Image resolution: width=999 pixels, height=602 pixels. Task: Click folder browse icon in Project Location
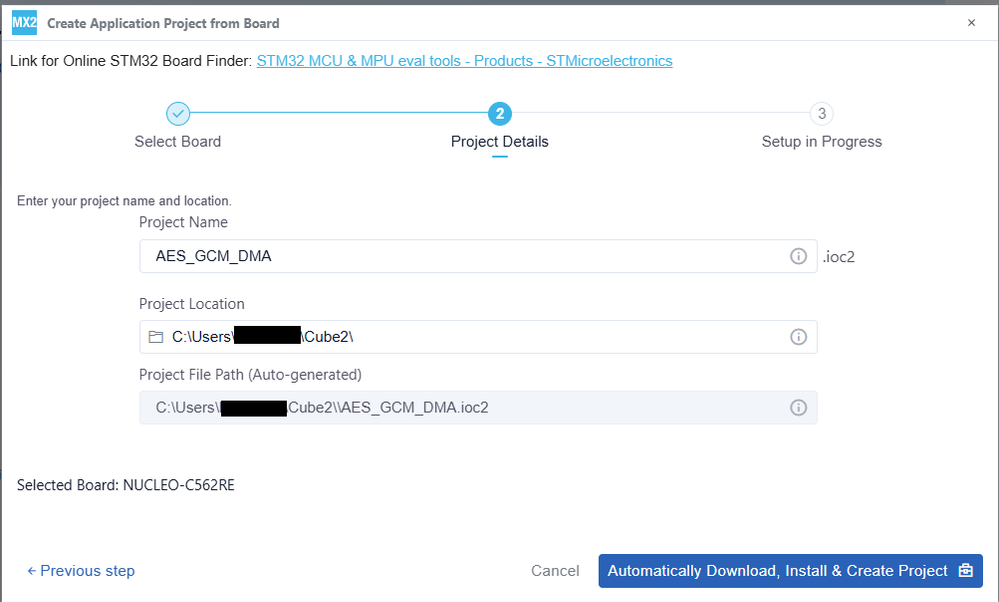(x=156, y=337)
